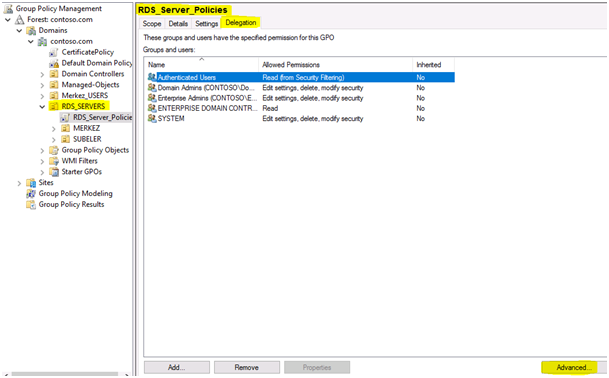
Task: Click the Domain Admins group icon
Action: point(152,88)
